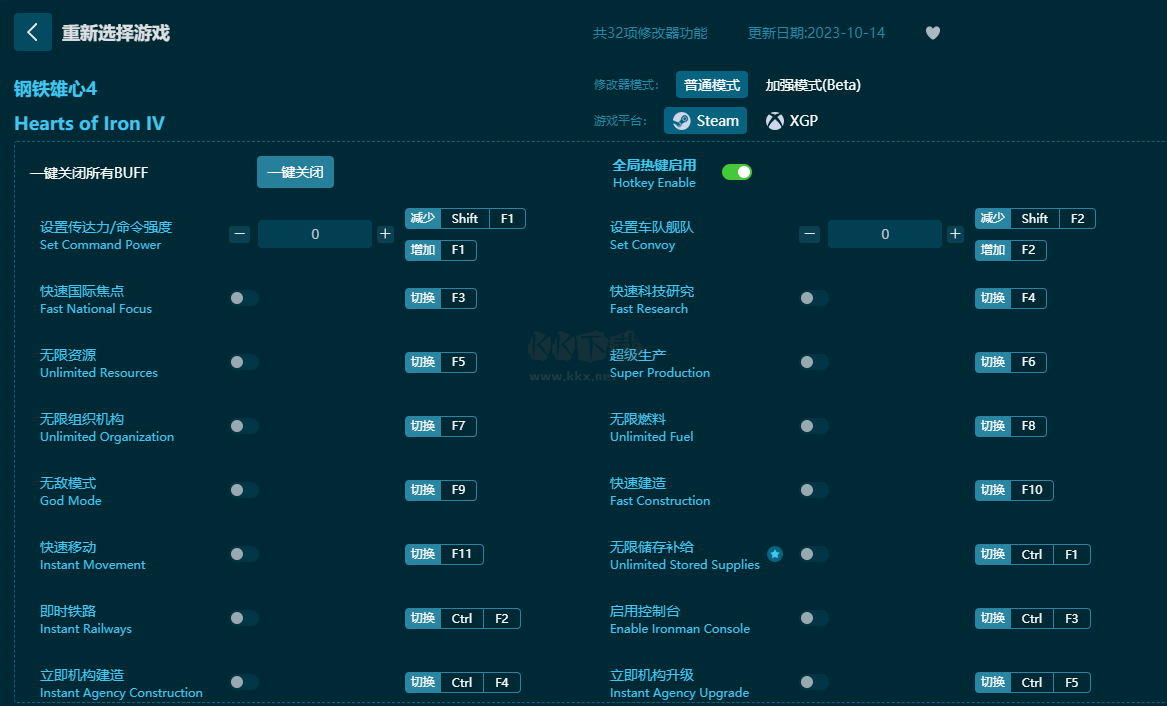The image size is (1167, 706).
Task: Turn on Unlimited Fuel
Action: pyautogui.click(x=813, y=426)
